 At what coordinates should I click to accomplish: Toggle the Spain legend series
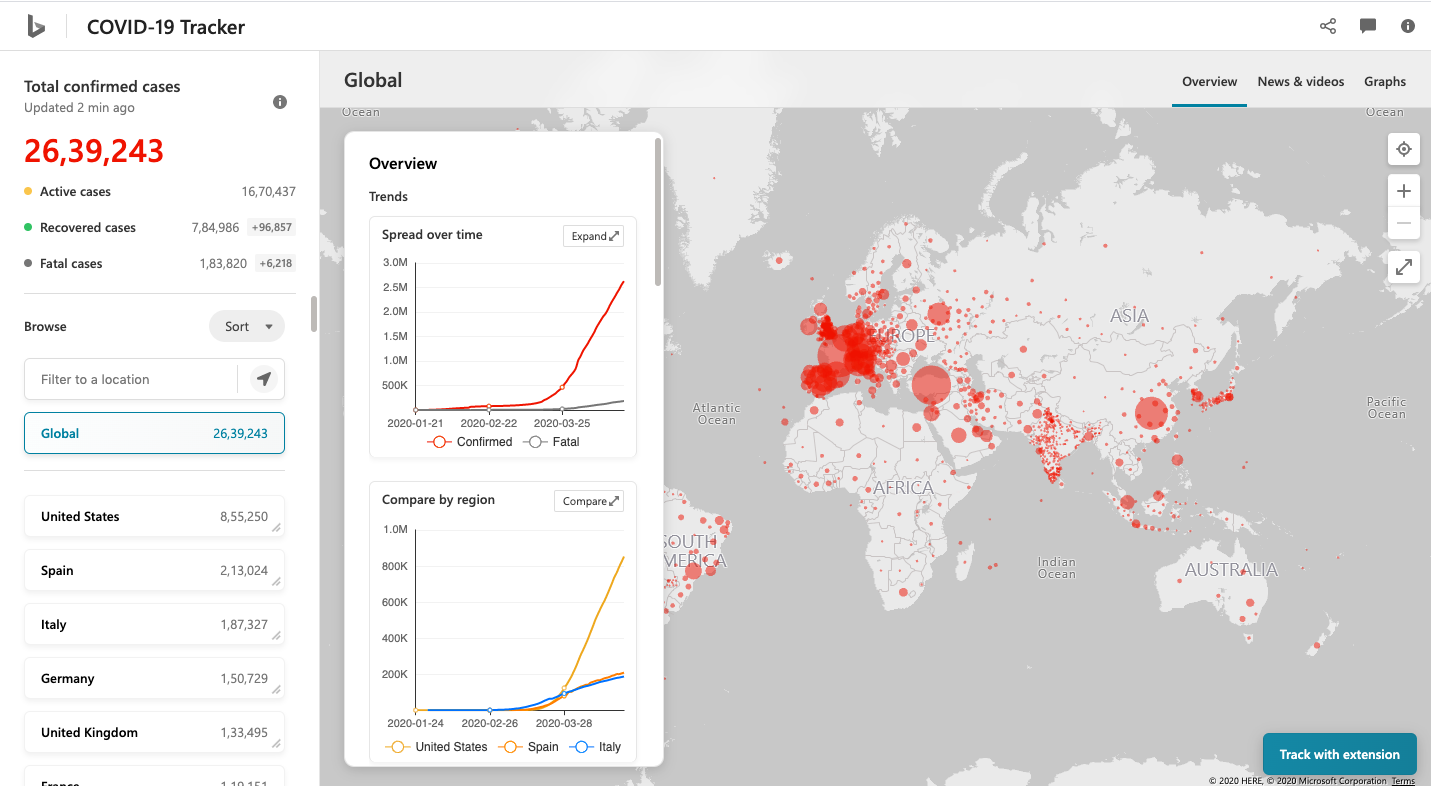[527, 747]
